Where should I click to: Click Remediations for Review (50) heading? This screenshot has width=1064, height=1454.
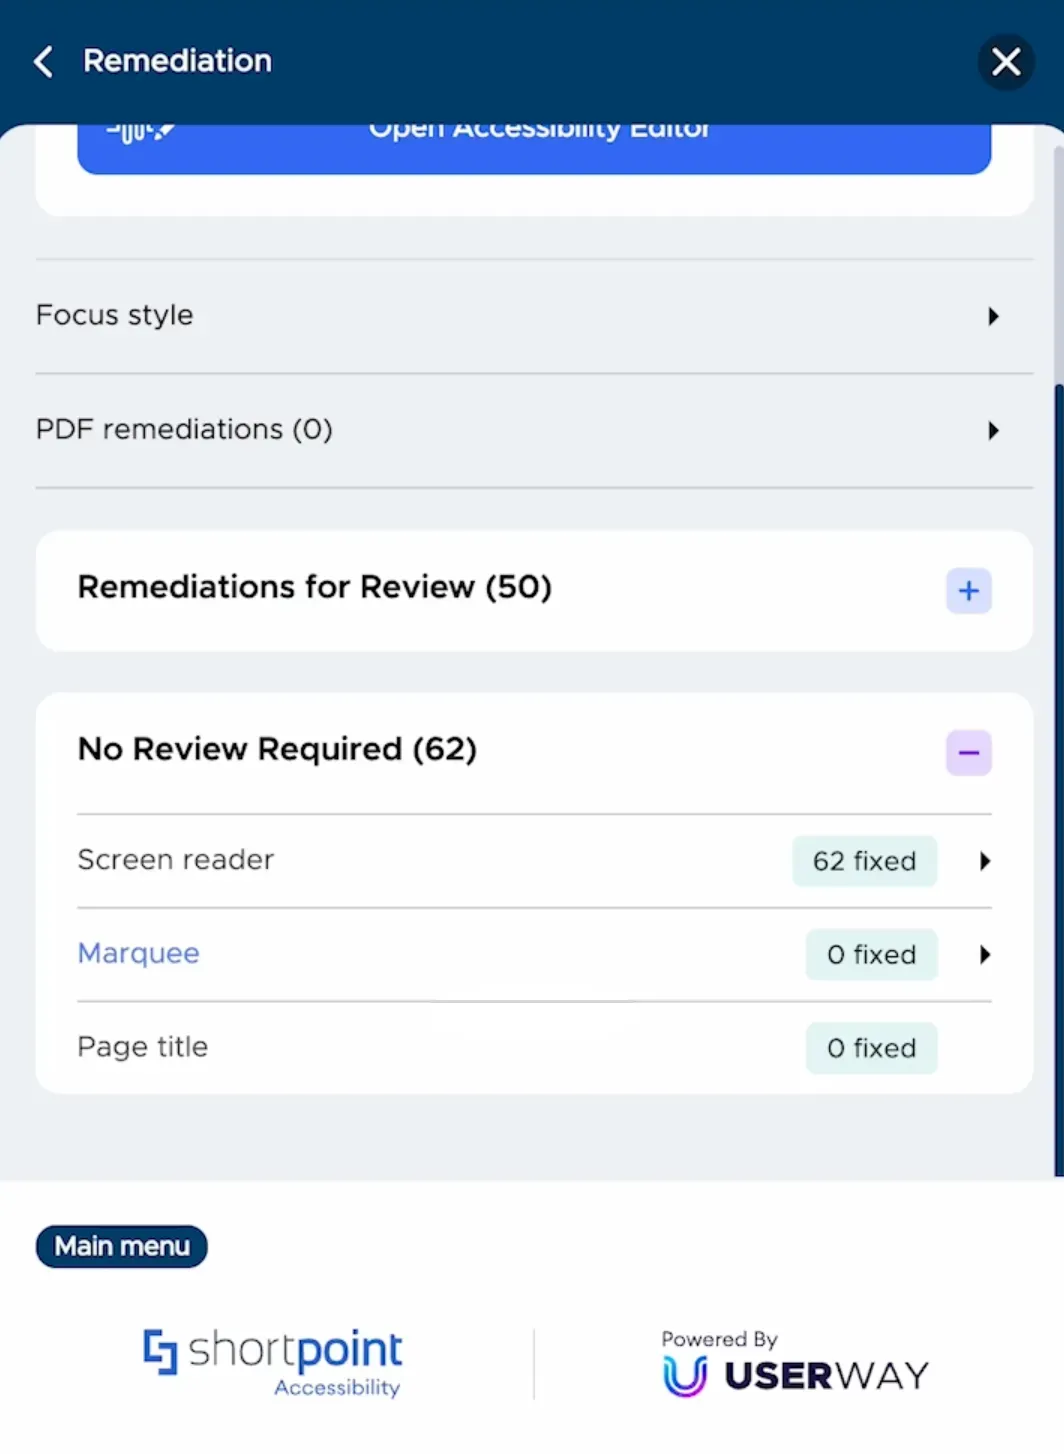(x=315, y=587)
